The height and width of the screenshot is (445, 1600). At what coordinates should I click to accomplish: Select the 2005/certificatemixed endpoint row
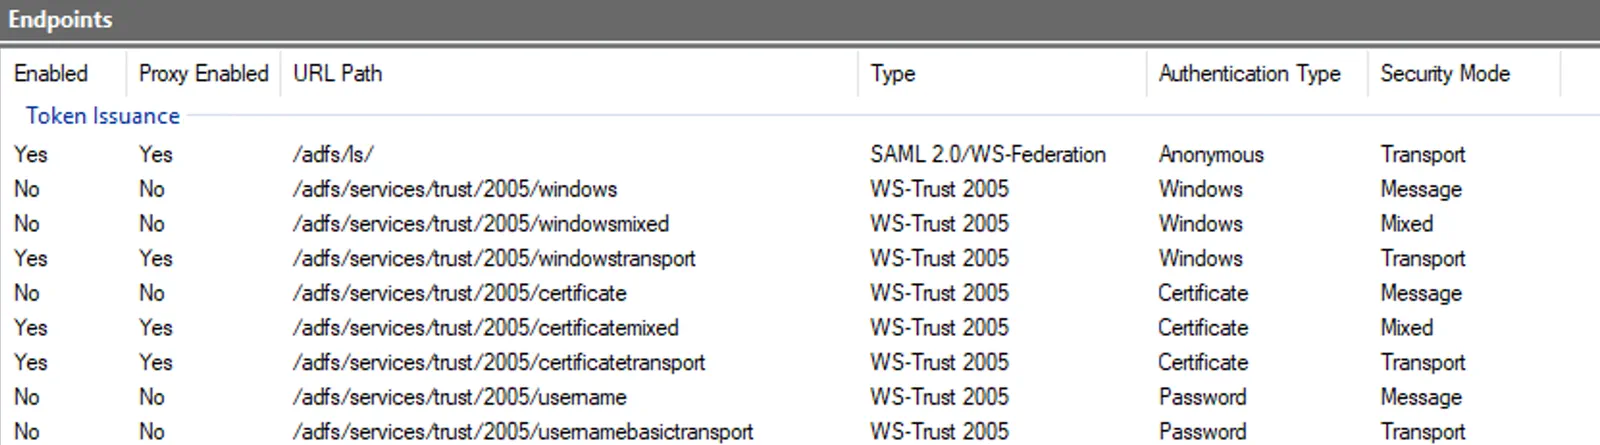click(x=800, y=327)
